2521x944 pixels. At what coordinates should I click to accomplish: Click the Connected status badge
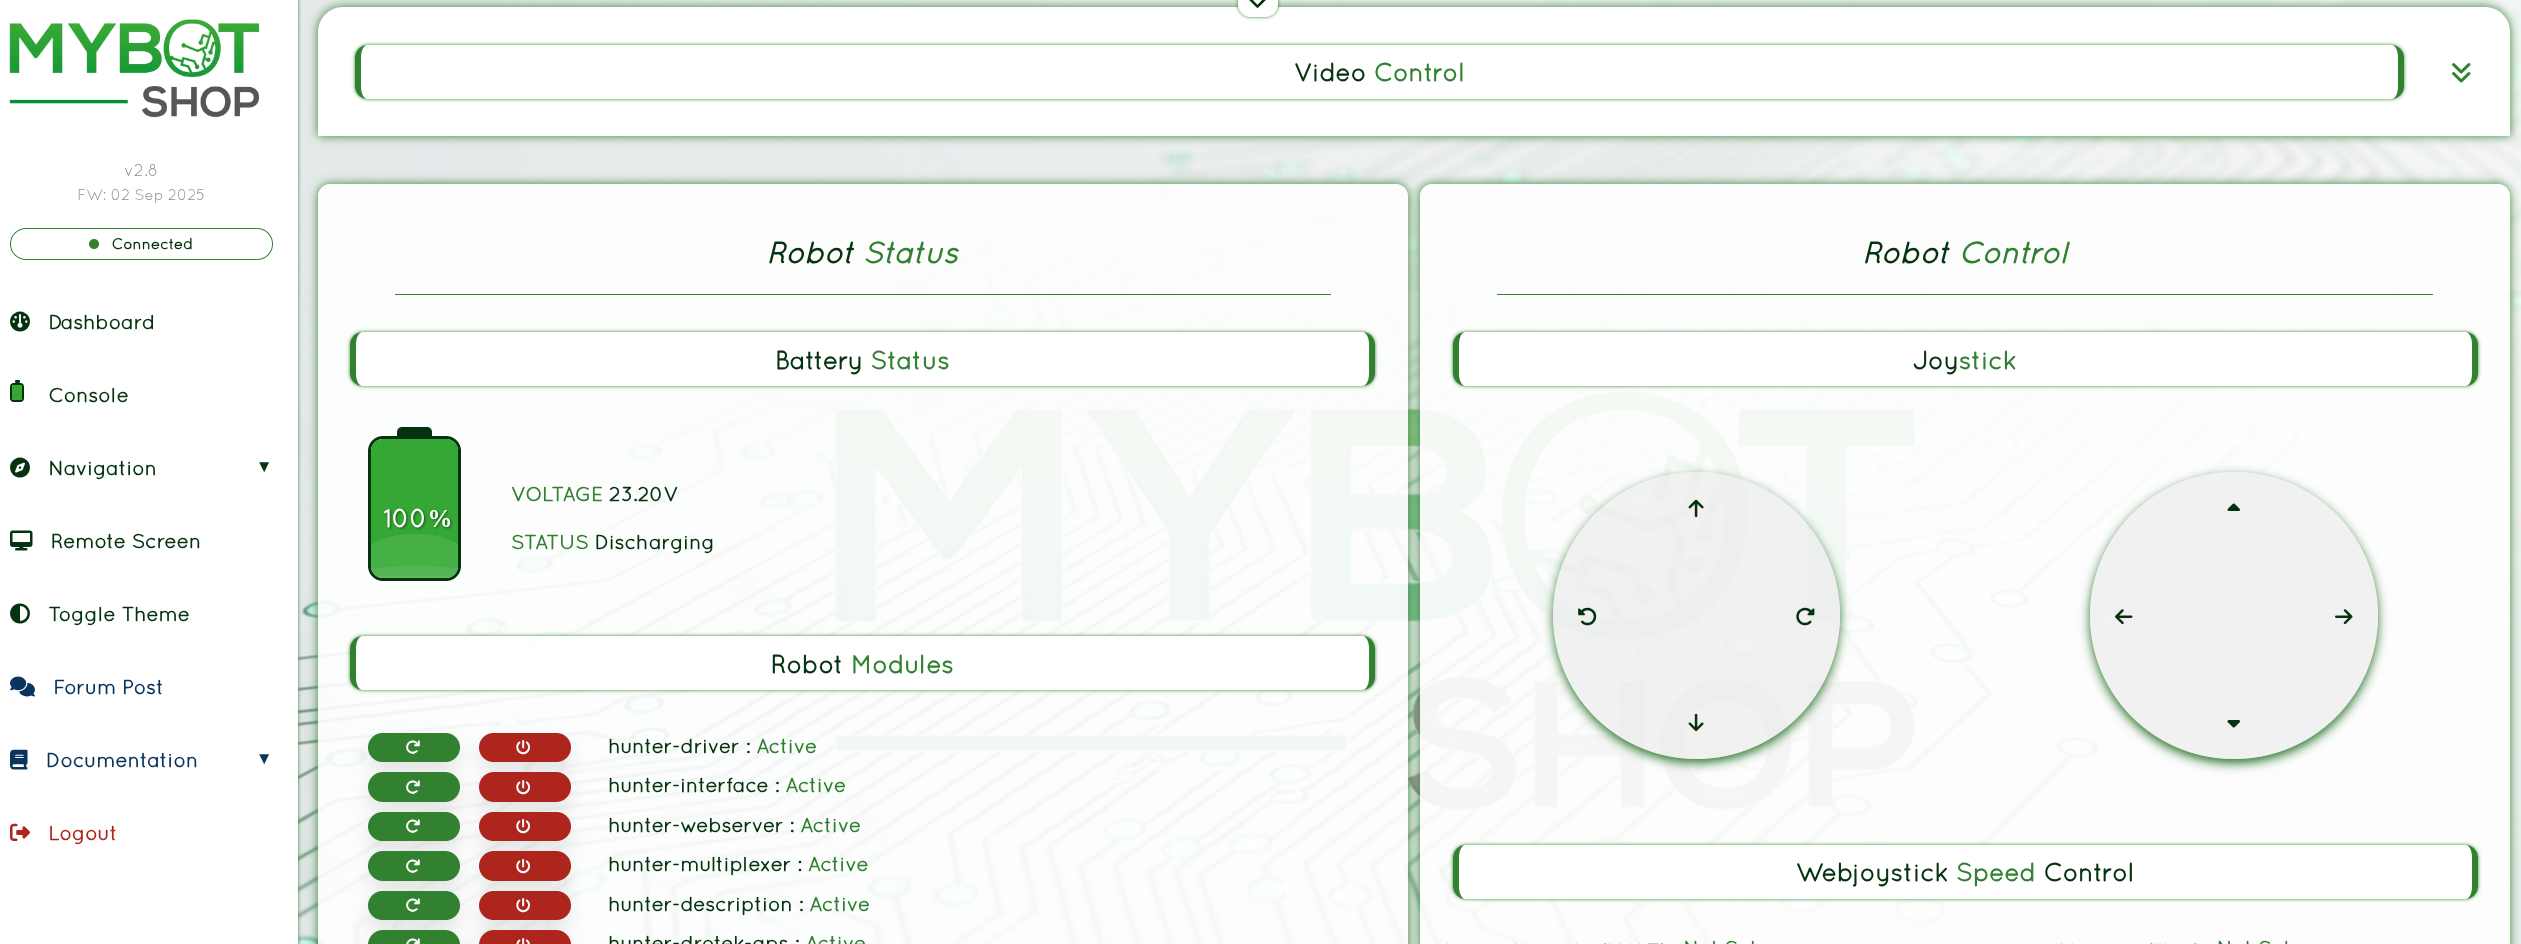tap(141, 244)
